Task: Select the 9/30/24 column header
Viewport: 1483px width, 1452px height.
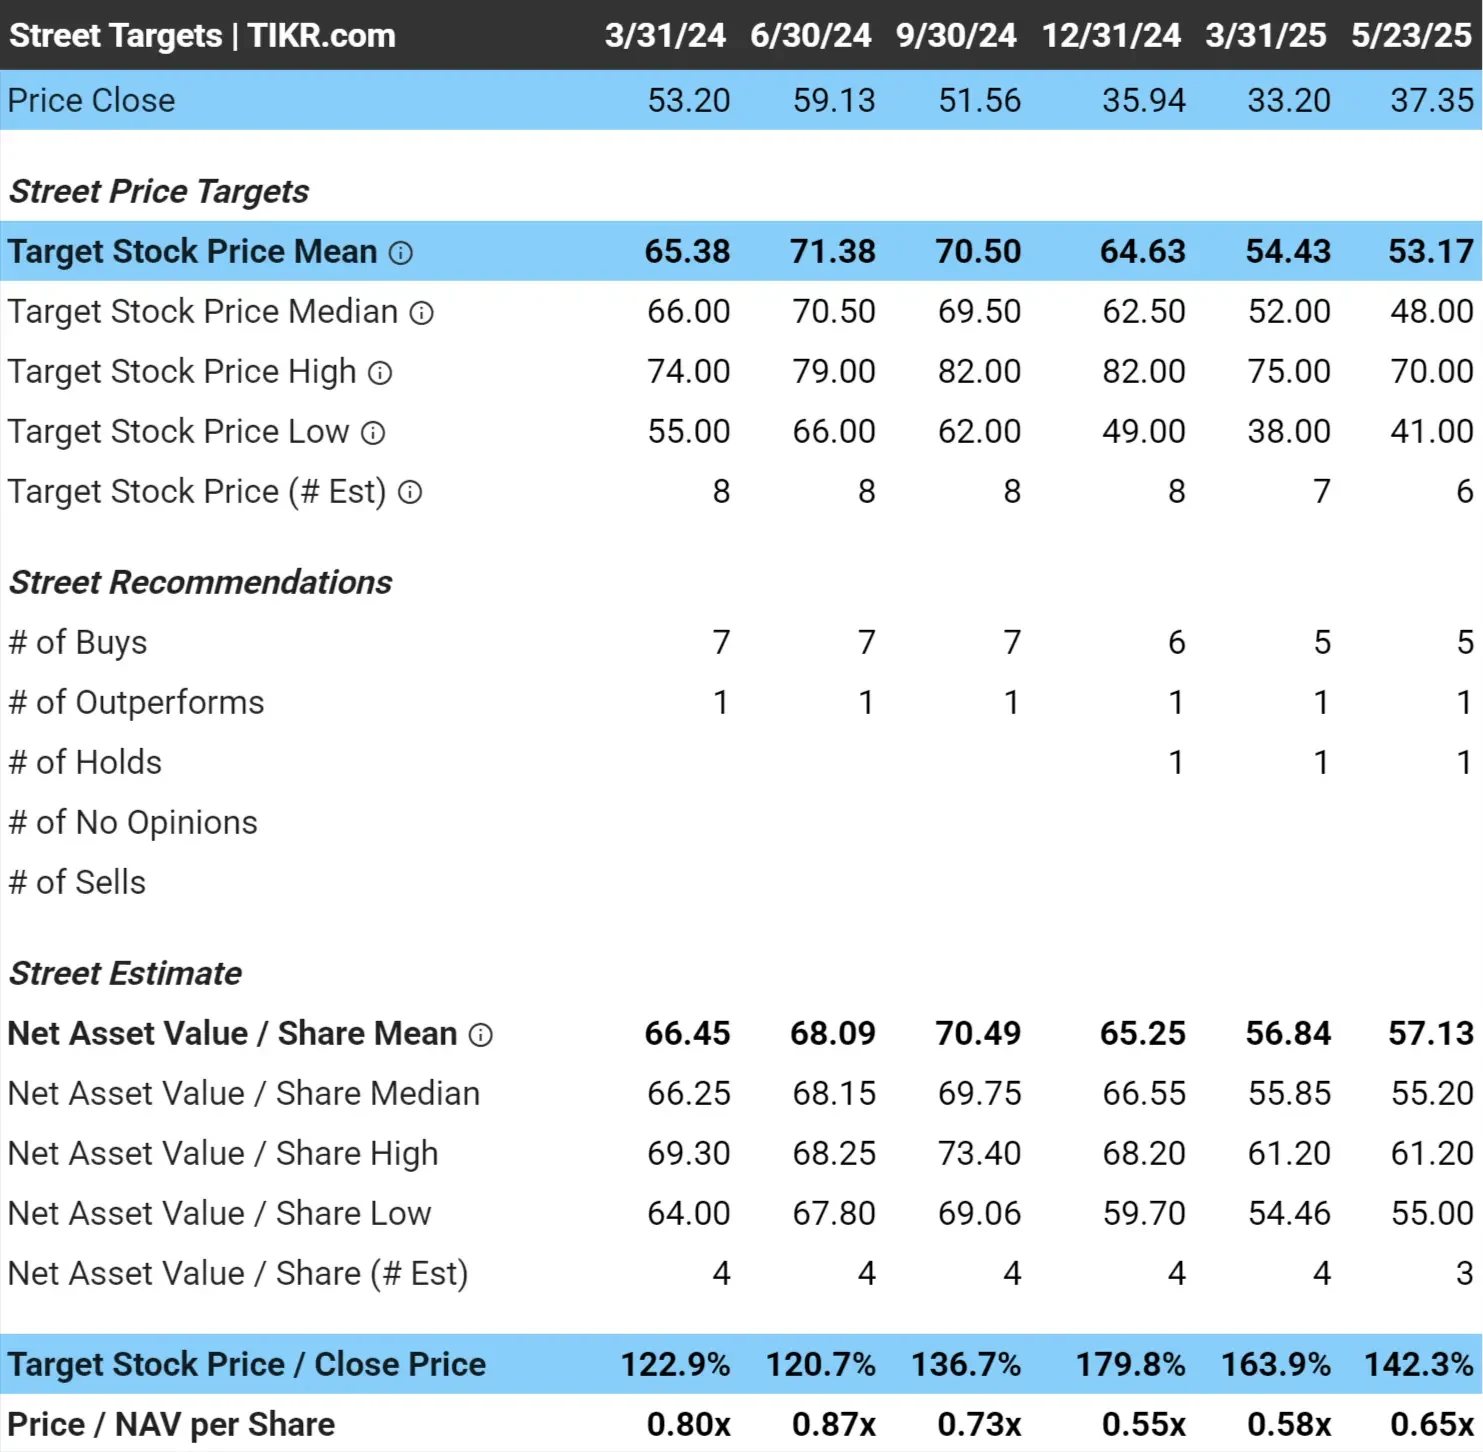Action: 956,35
